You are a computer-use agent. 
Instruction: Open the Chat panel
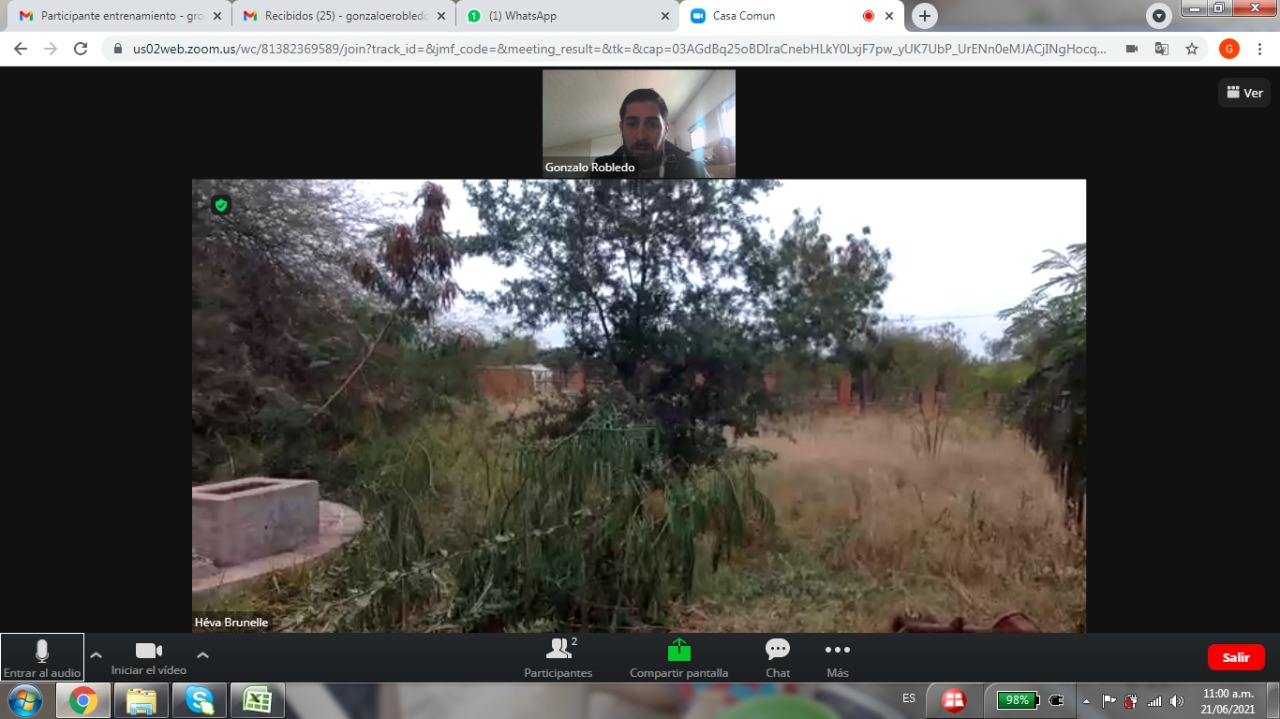point(777,657)
